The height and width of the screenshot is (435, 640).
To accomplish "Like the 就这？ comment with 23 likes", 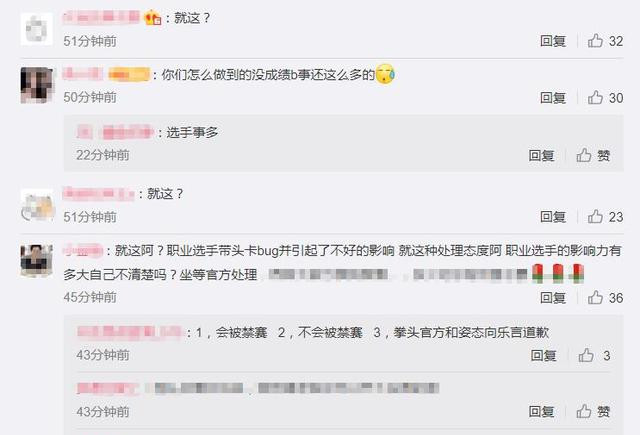I will (x=605, y=217).
